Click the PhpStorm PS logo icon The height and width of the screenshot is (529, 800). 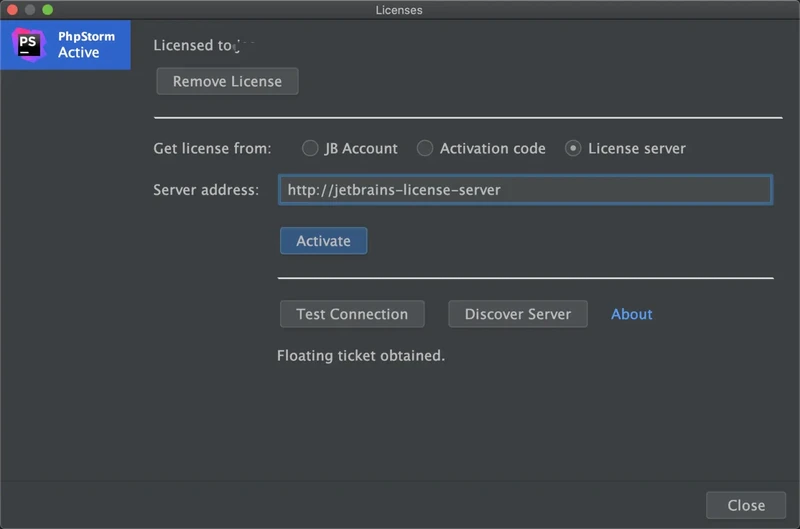pyautogui.click(x=29, y=45)
